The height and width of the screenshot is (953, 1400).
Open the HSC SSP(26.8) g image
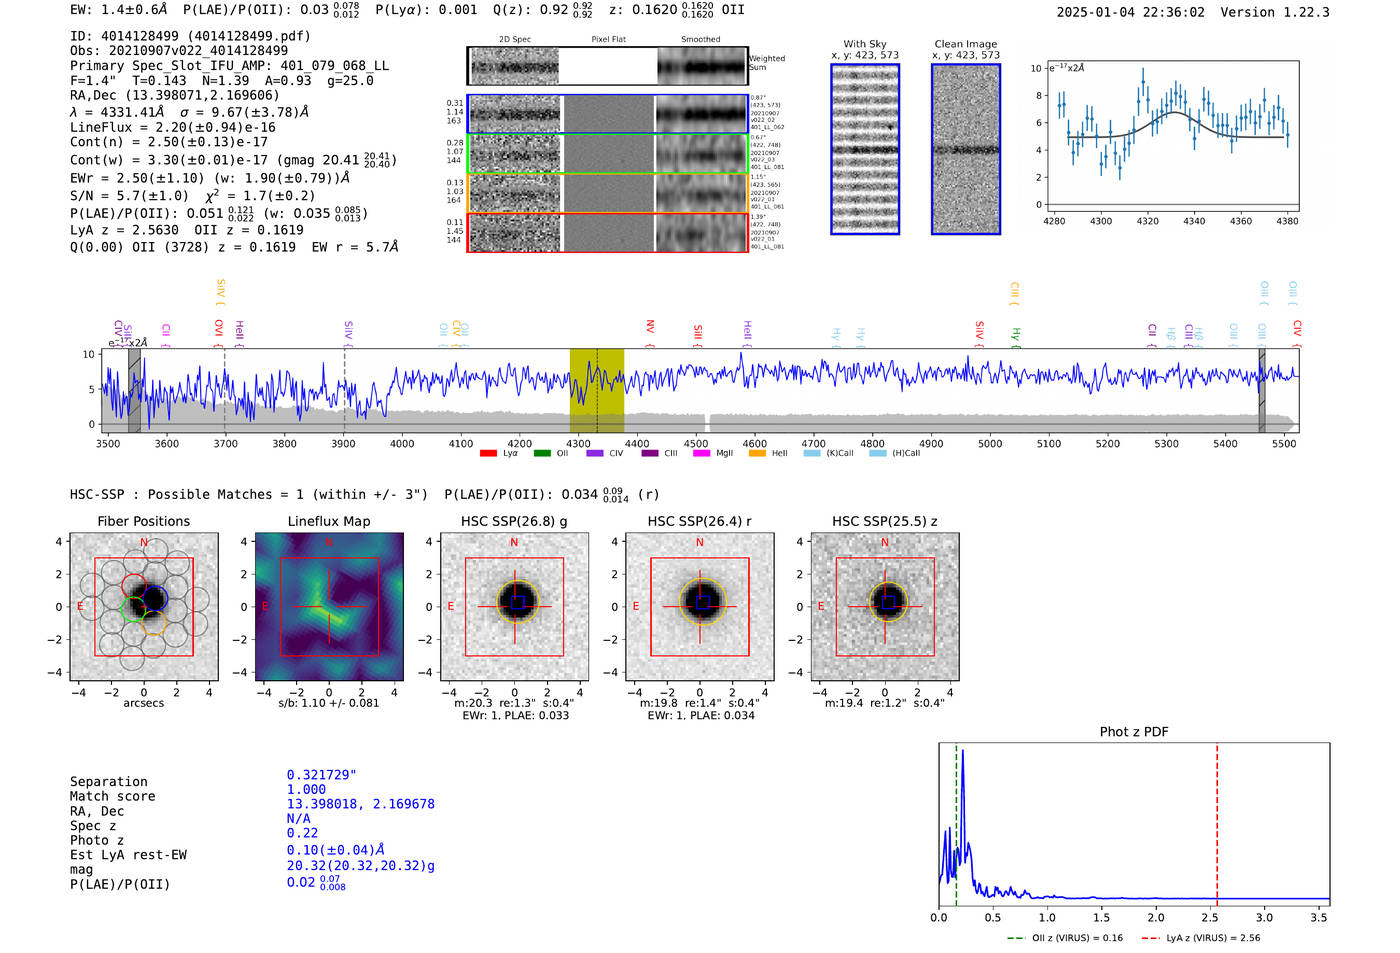click(x=515, y=607)
